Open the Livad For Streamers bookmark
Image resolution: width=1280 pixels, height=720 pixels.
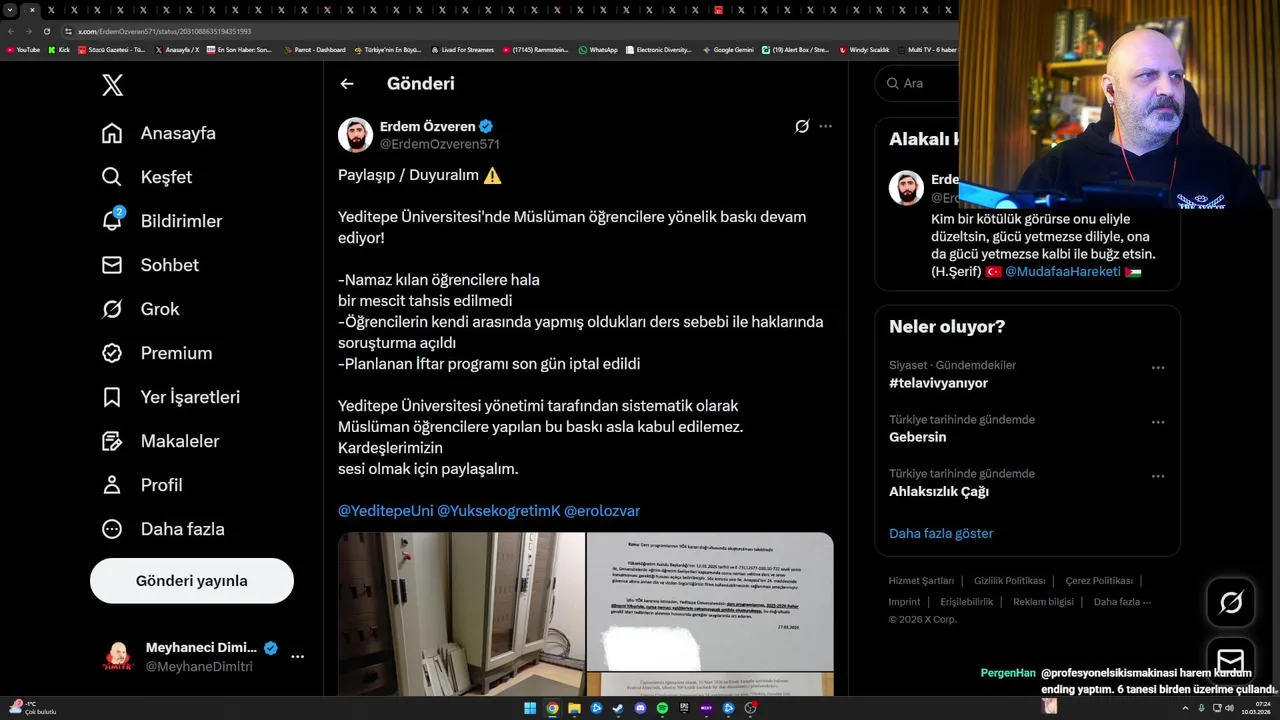point(462,49)
